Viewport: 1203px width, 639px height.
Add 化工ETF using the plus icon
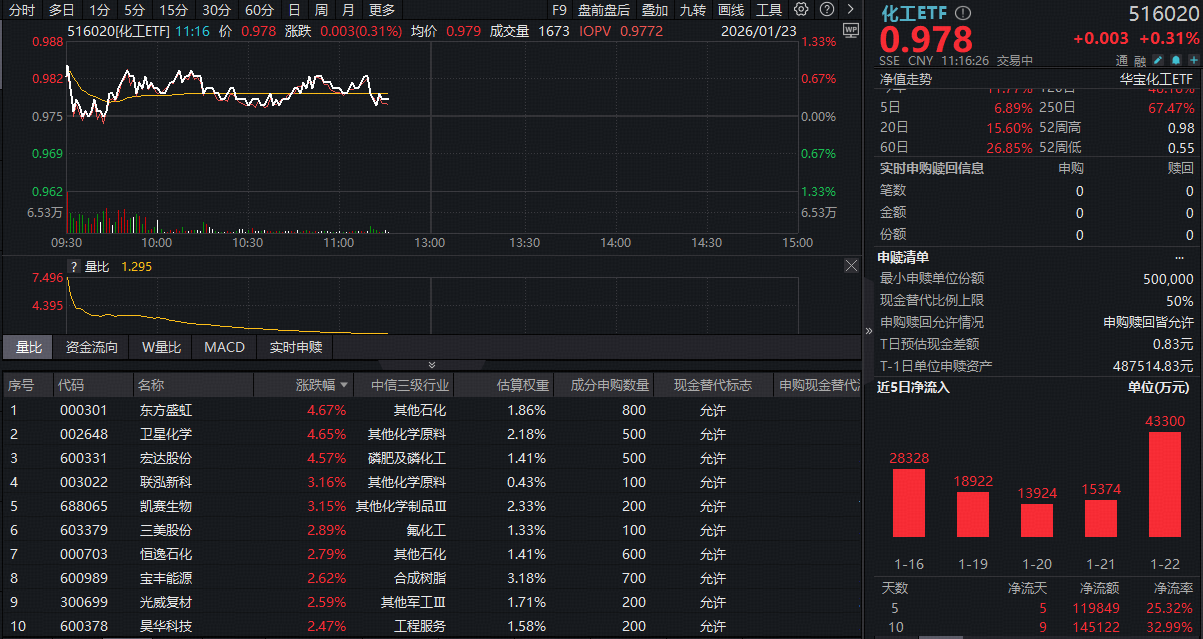[x=1192, y=60]
